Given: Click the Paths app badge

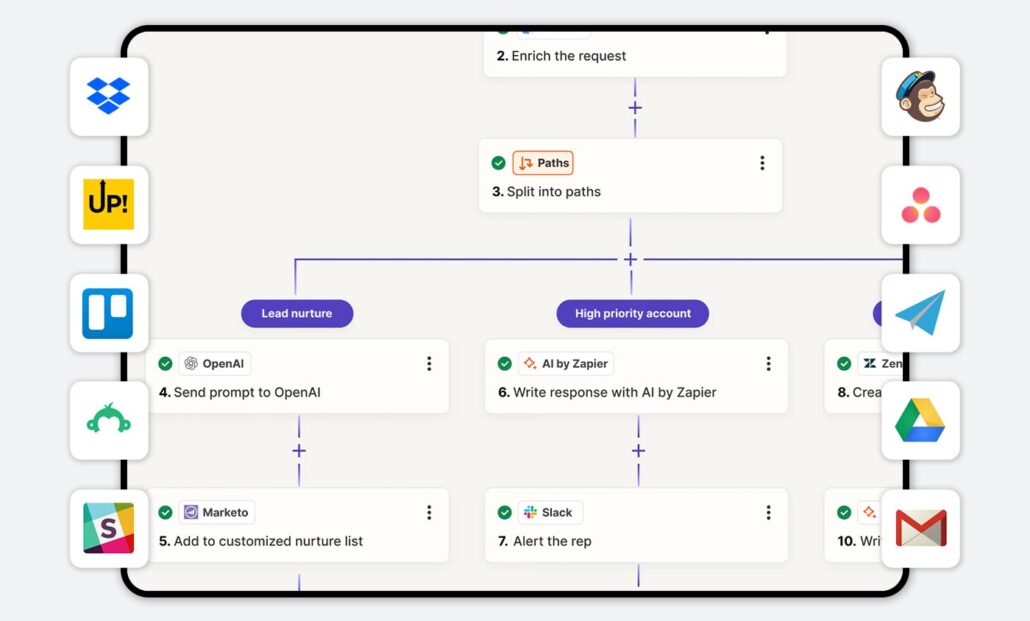Looking at the screenshot, I should [x=543, y=163].
